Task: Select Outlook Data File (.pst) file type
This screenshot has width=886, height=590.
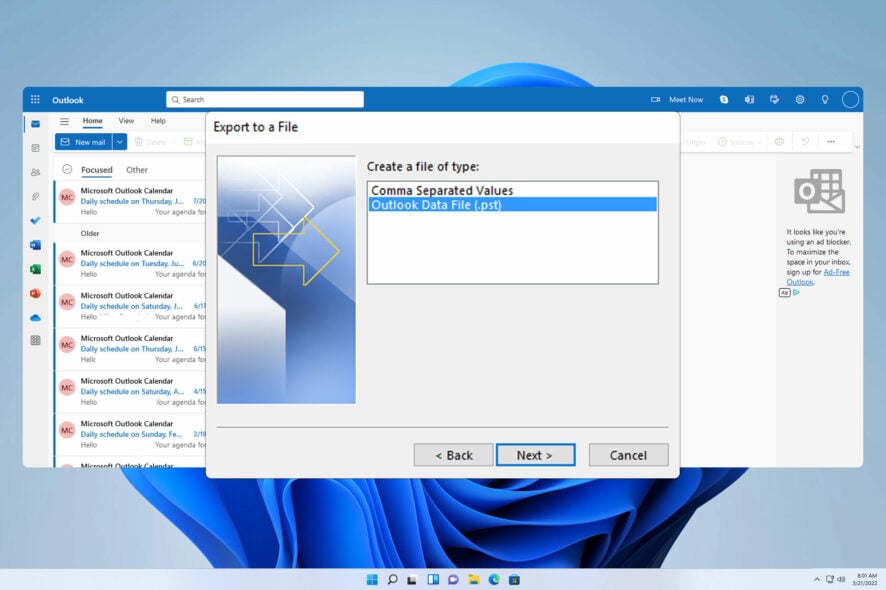Action: click(x=511, y=203)
